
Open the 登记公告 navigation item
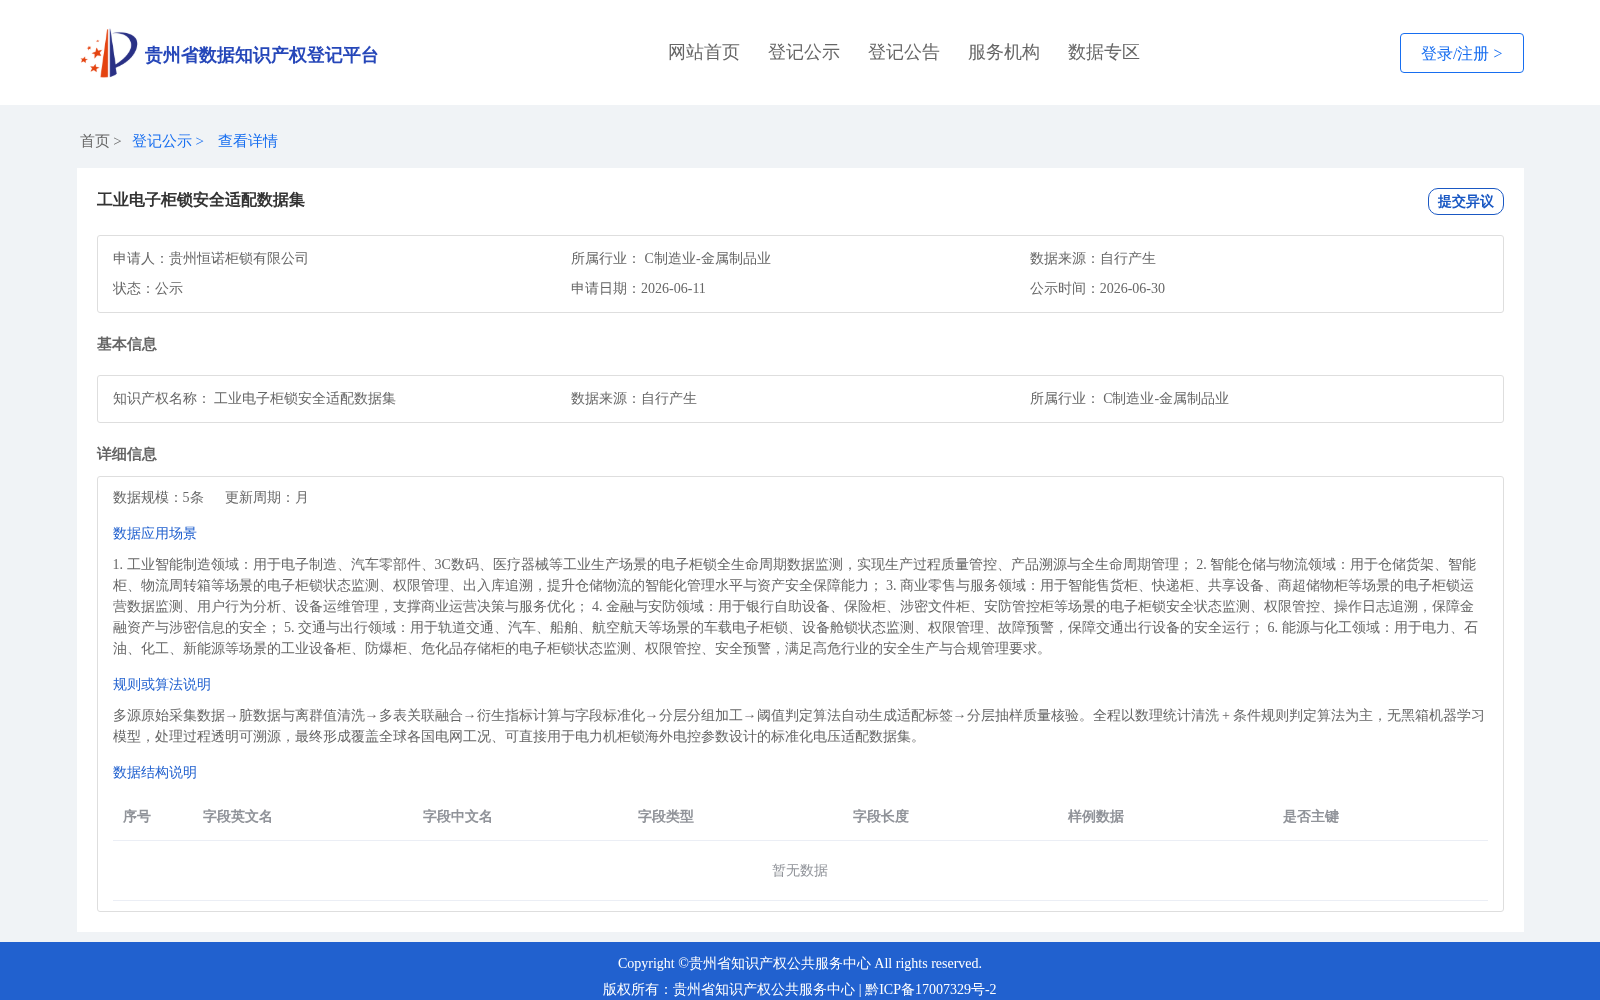[904, 52]
